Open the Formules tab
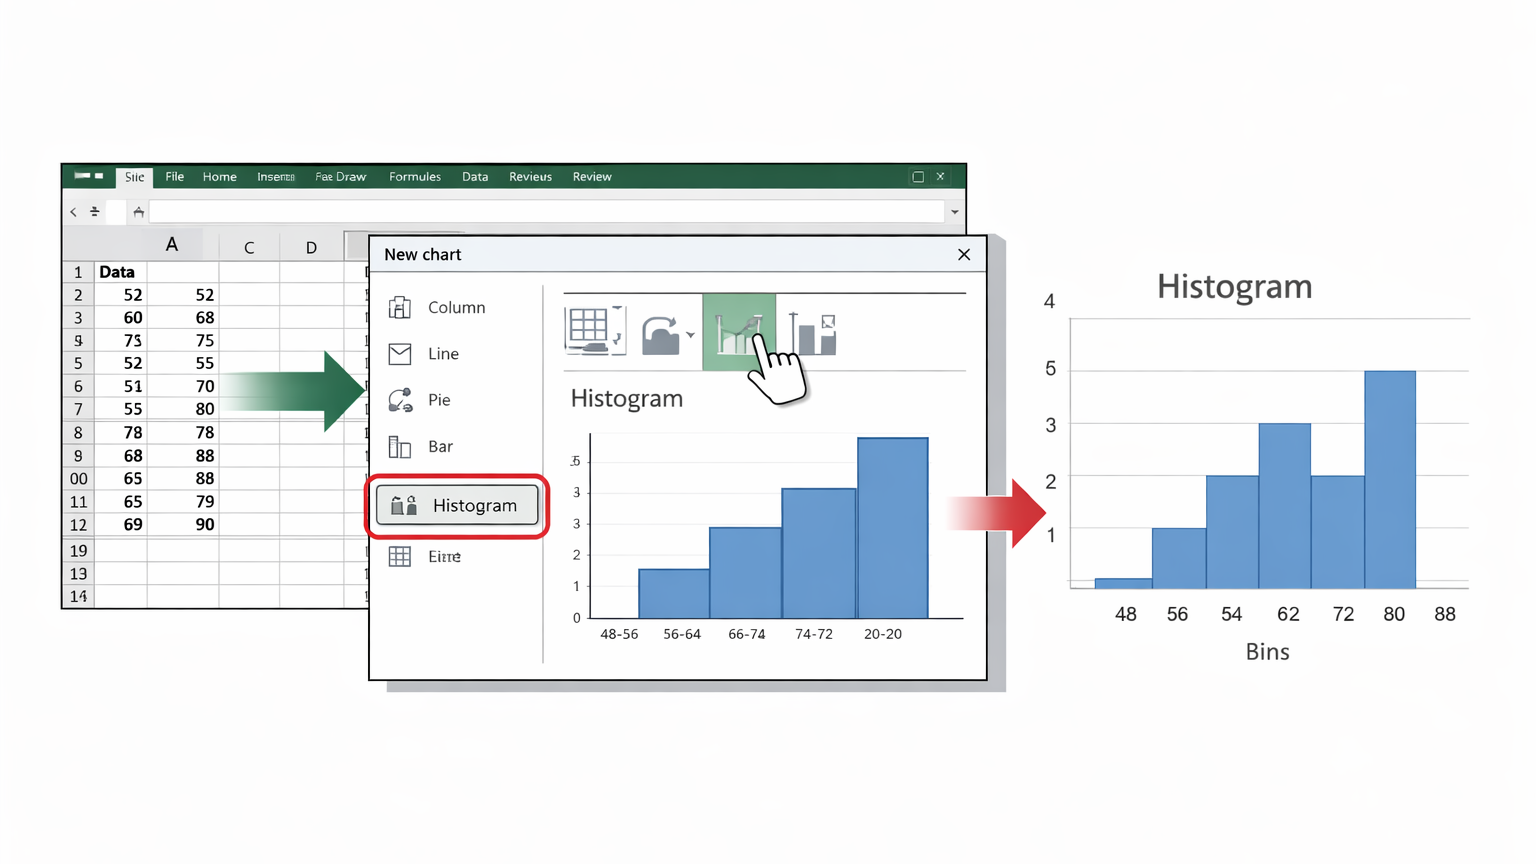 pyautogui.click(x=414, y=177)
